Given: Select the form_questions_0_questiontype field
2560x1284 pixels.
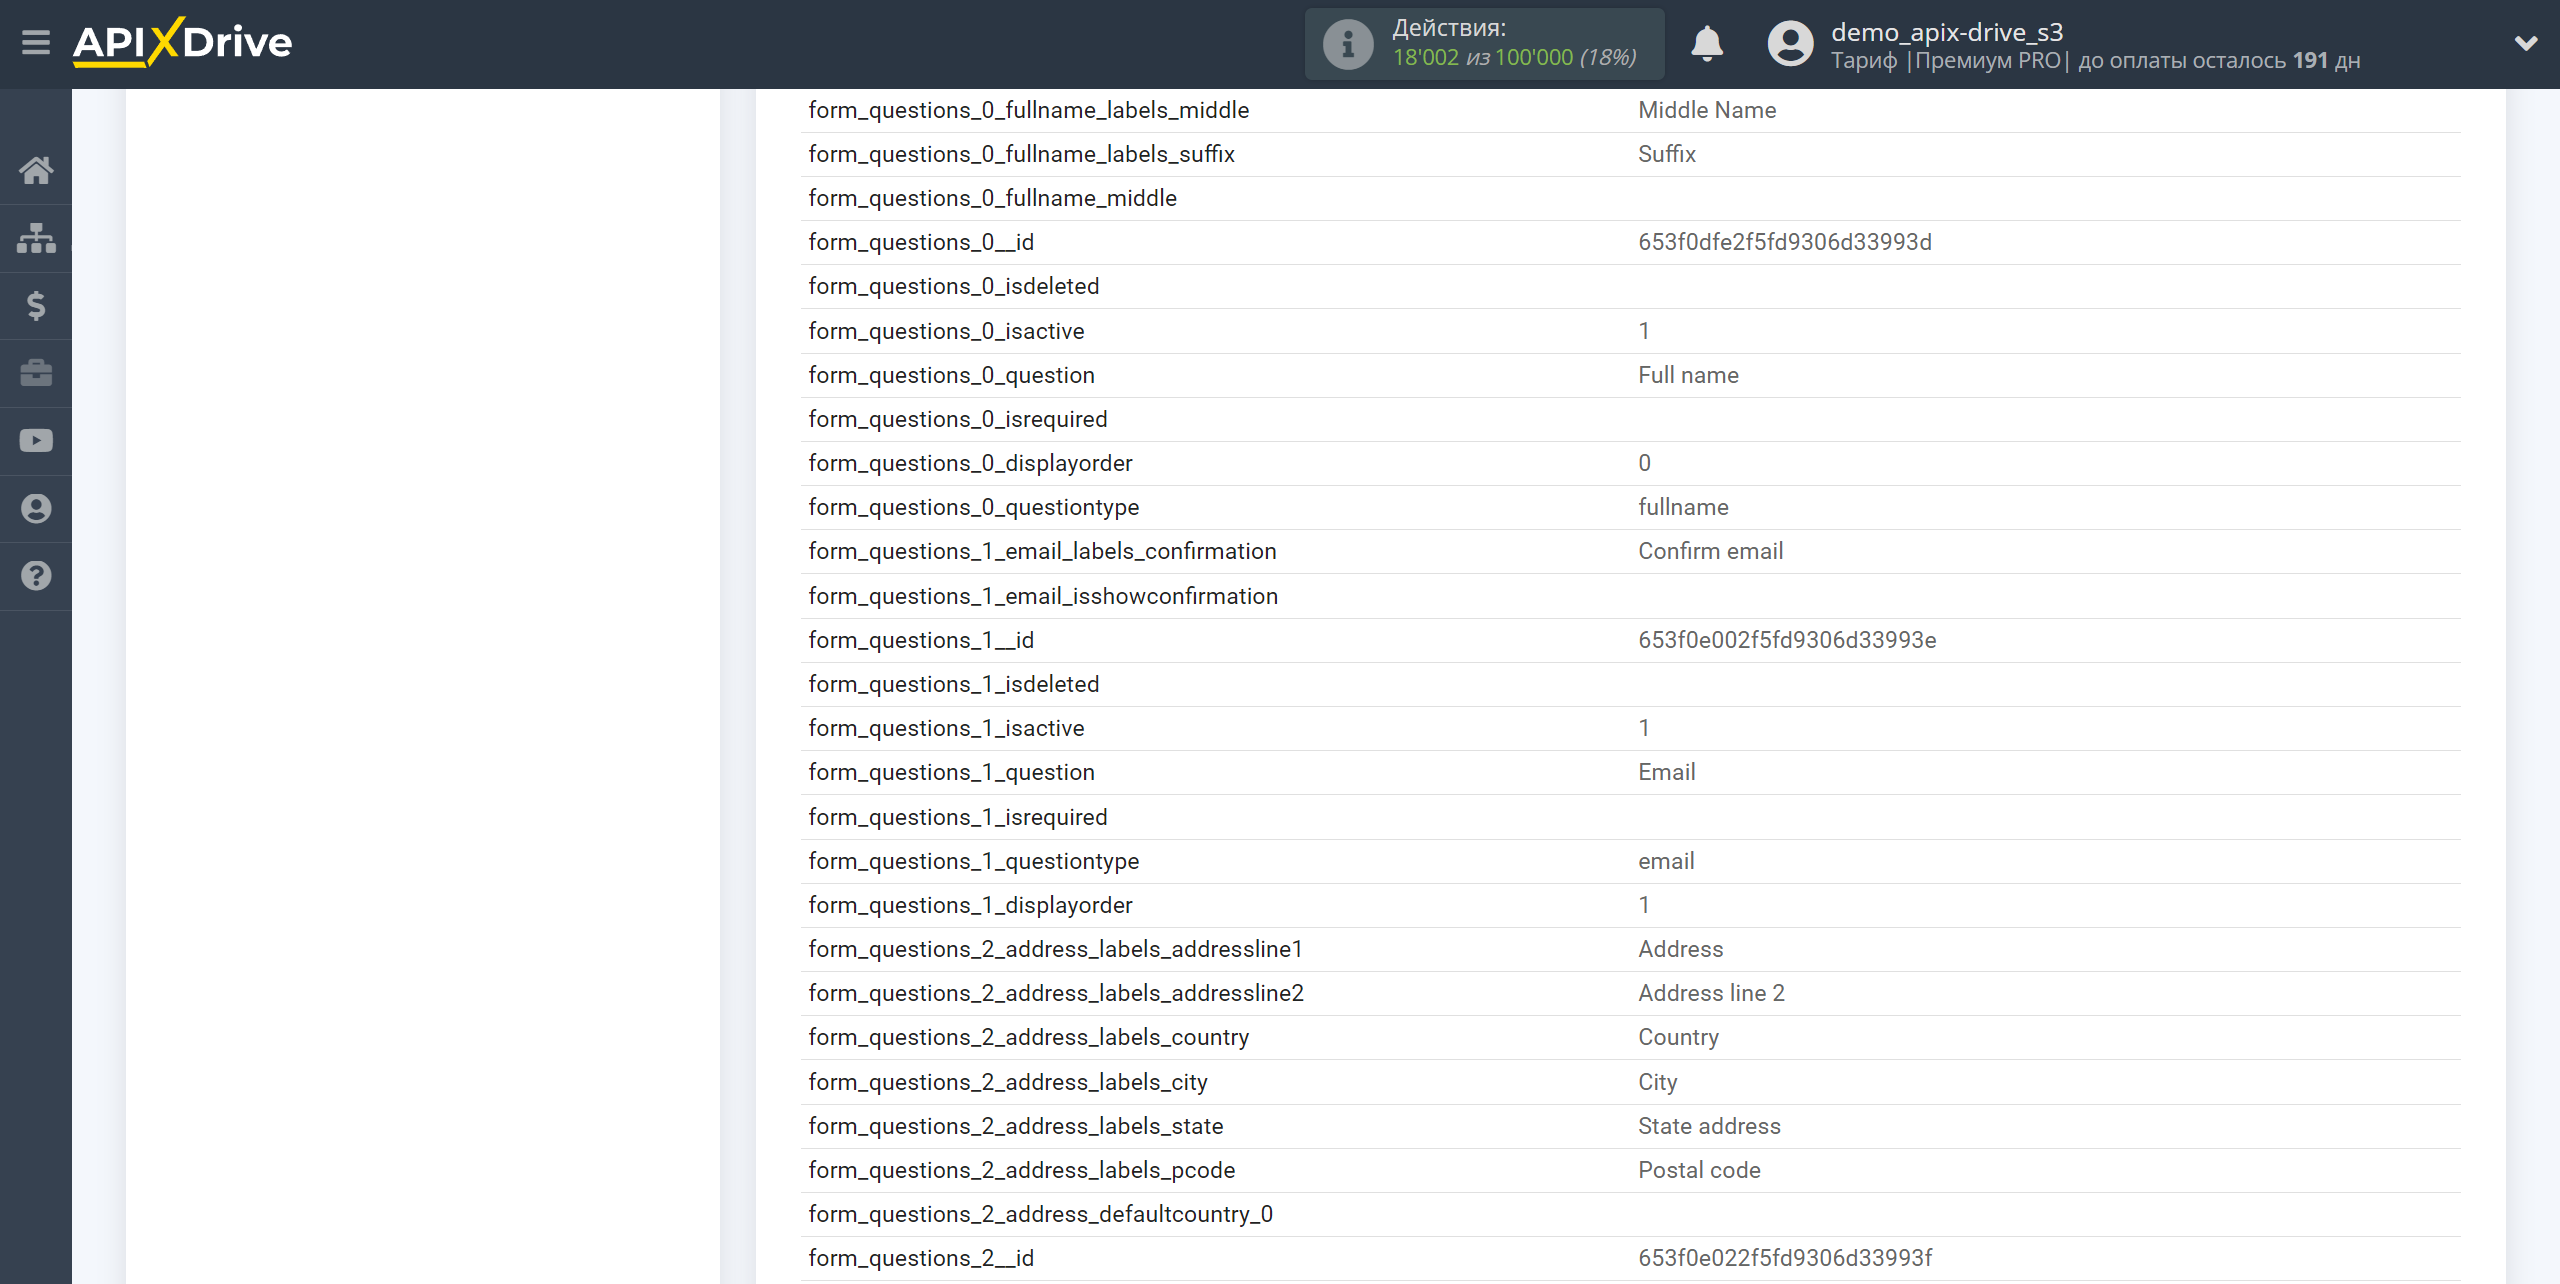Looking at the screenshot, I should coord(974,507).
